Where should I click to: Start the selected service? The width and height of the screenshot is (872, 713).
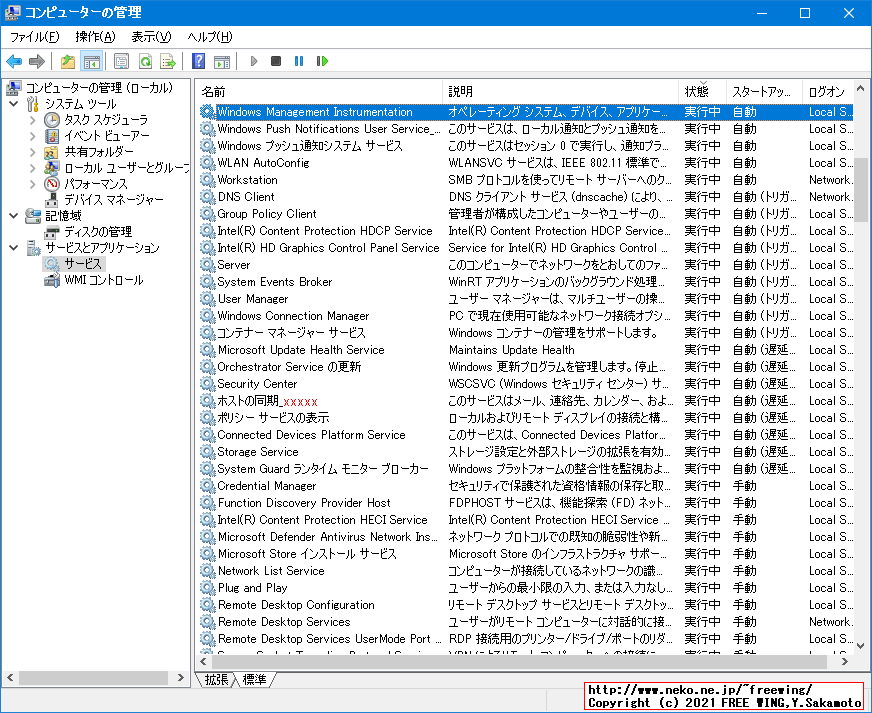[x=253, y=61]
